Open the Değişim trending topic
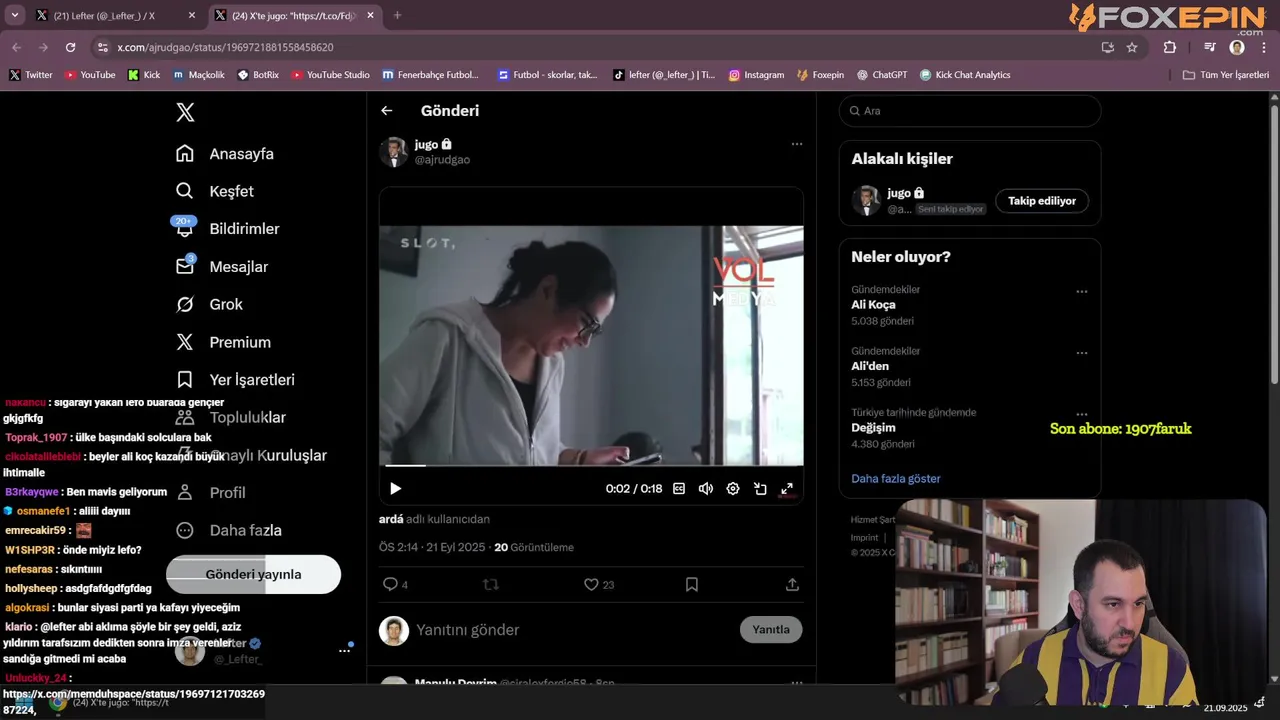Viewport: 1280px width, 720px height. click(873, 428)
